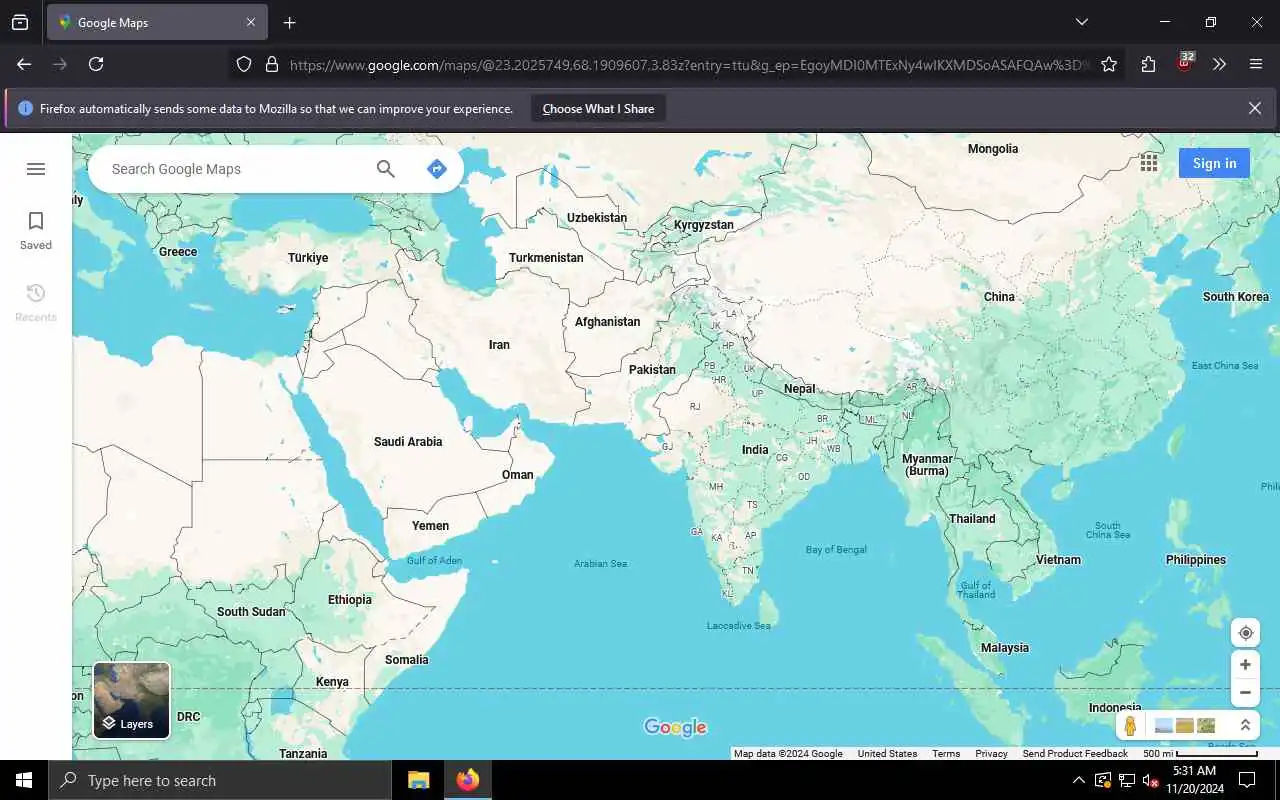The height and width of the screenshot is (800, 1280).
Task: Zoom out of the map
Action: tap(1245, 692)
